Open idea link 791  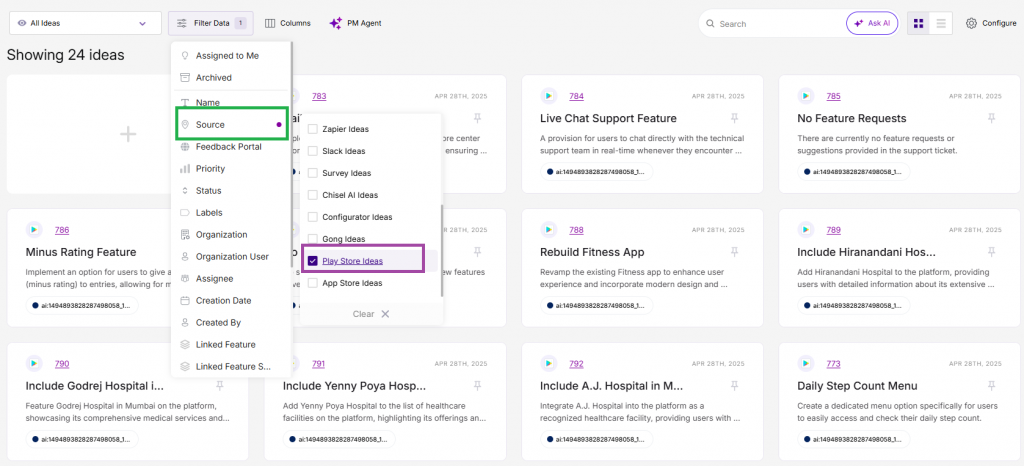pos(319,364)
